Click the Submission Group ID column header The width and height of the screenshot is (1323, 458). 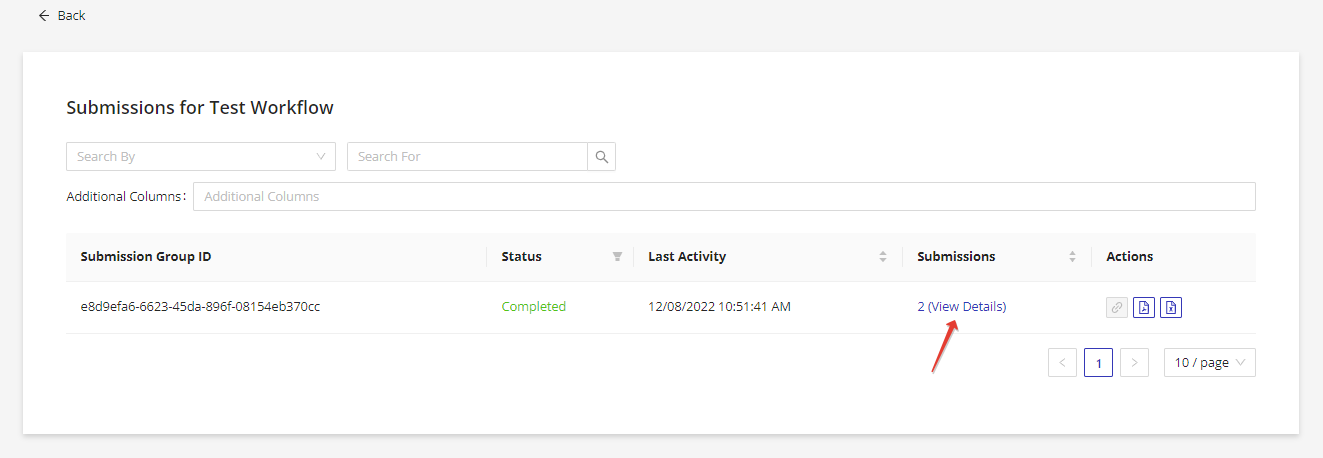(146, 257)
